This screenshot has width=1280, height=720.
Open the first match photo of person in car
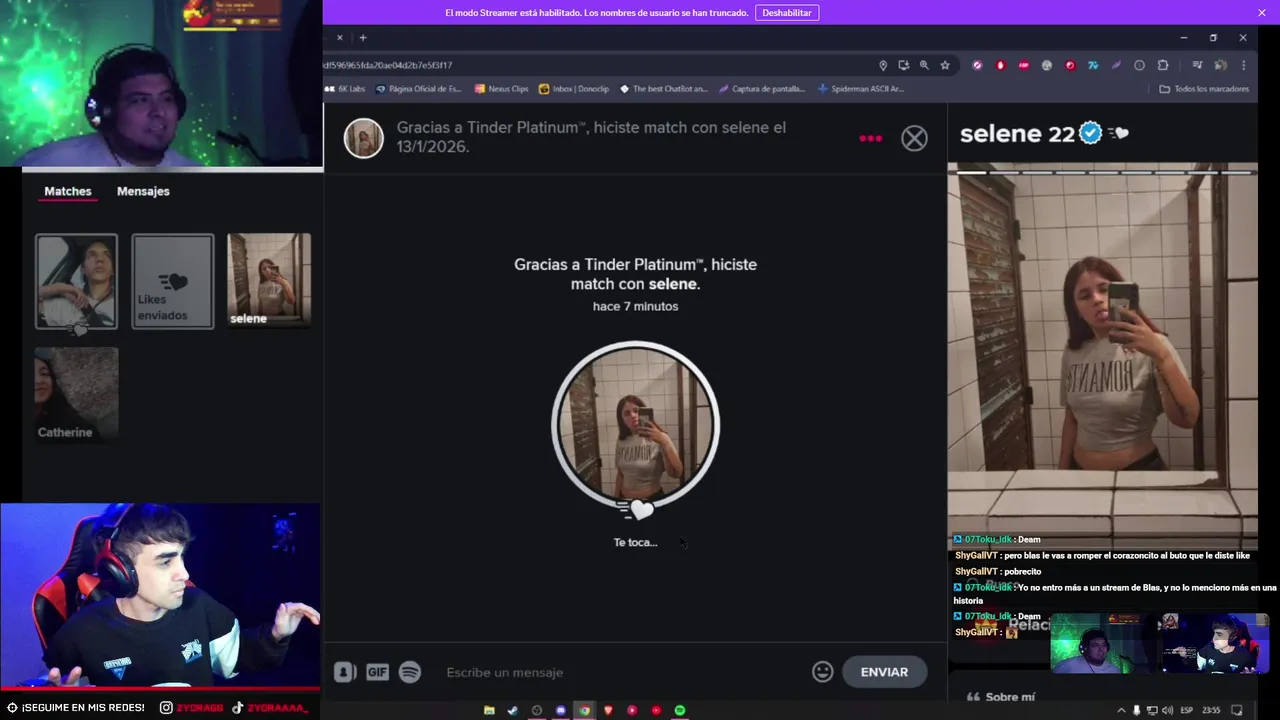click(76, 281)
